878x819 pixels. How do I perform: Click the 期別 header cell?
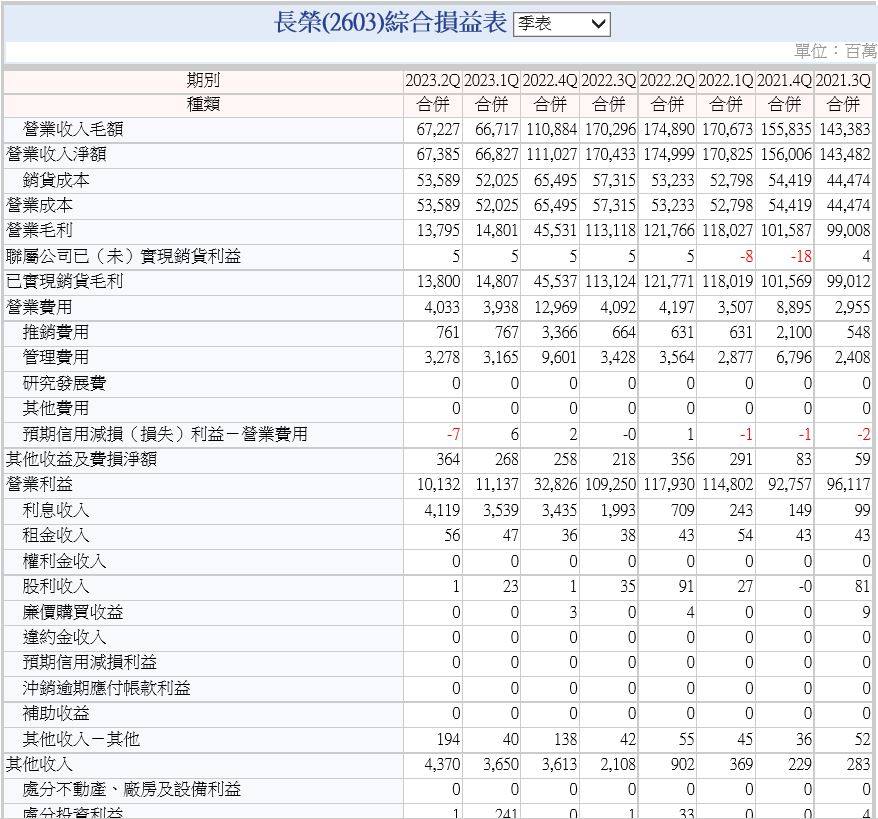[203, 80]
